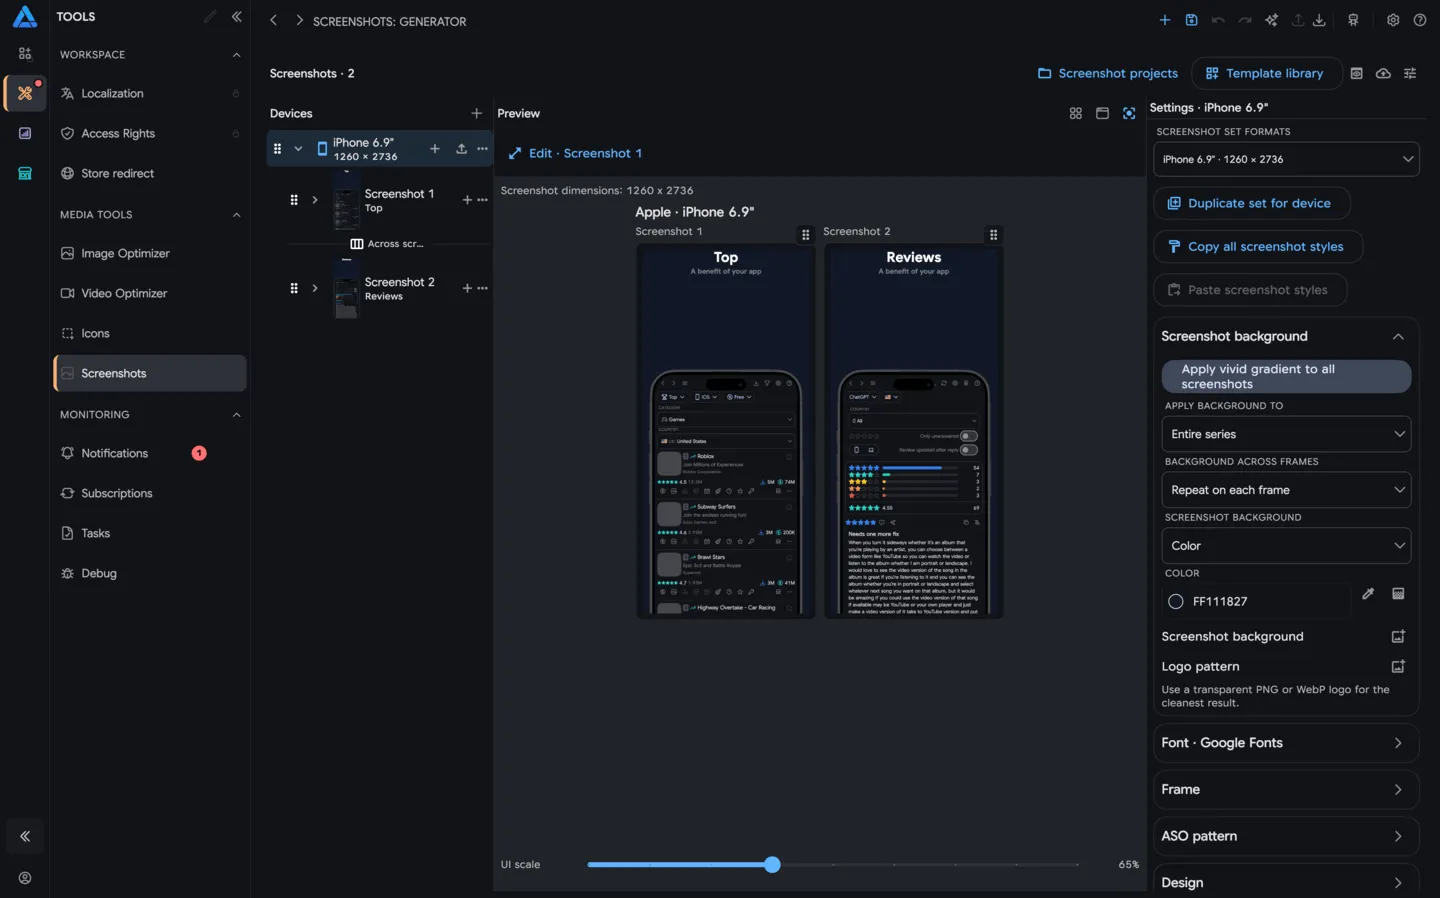The width and height of the screenshot is (1440, 898).
Task: Add a new device with the Devices plus icon
Action: (476, 114)
